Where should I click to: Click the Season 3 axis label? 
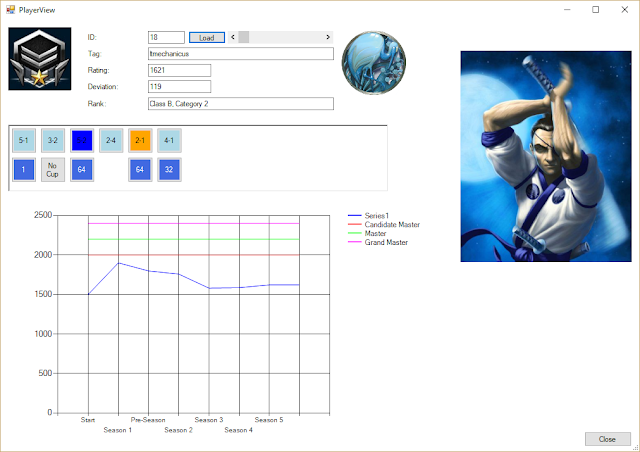pyautogui.click(x=209, y=420)
